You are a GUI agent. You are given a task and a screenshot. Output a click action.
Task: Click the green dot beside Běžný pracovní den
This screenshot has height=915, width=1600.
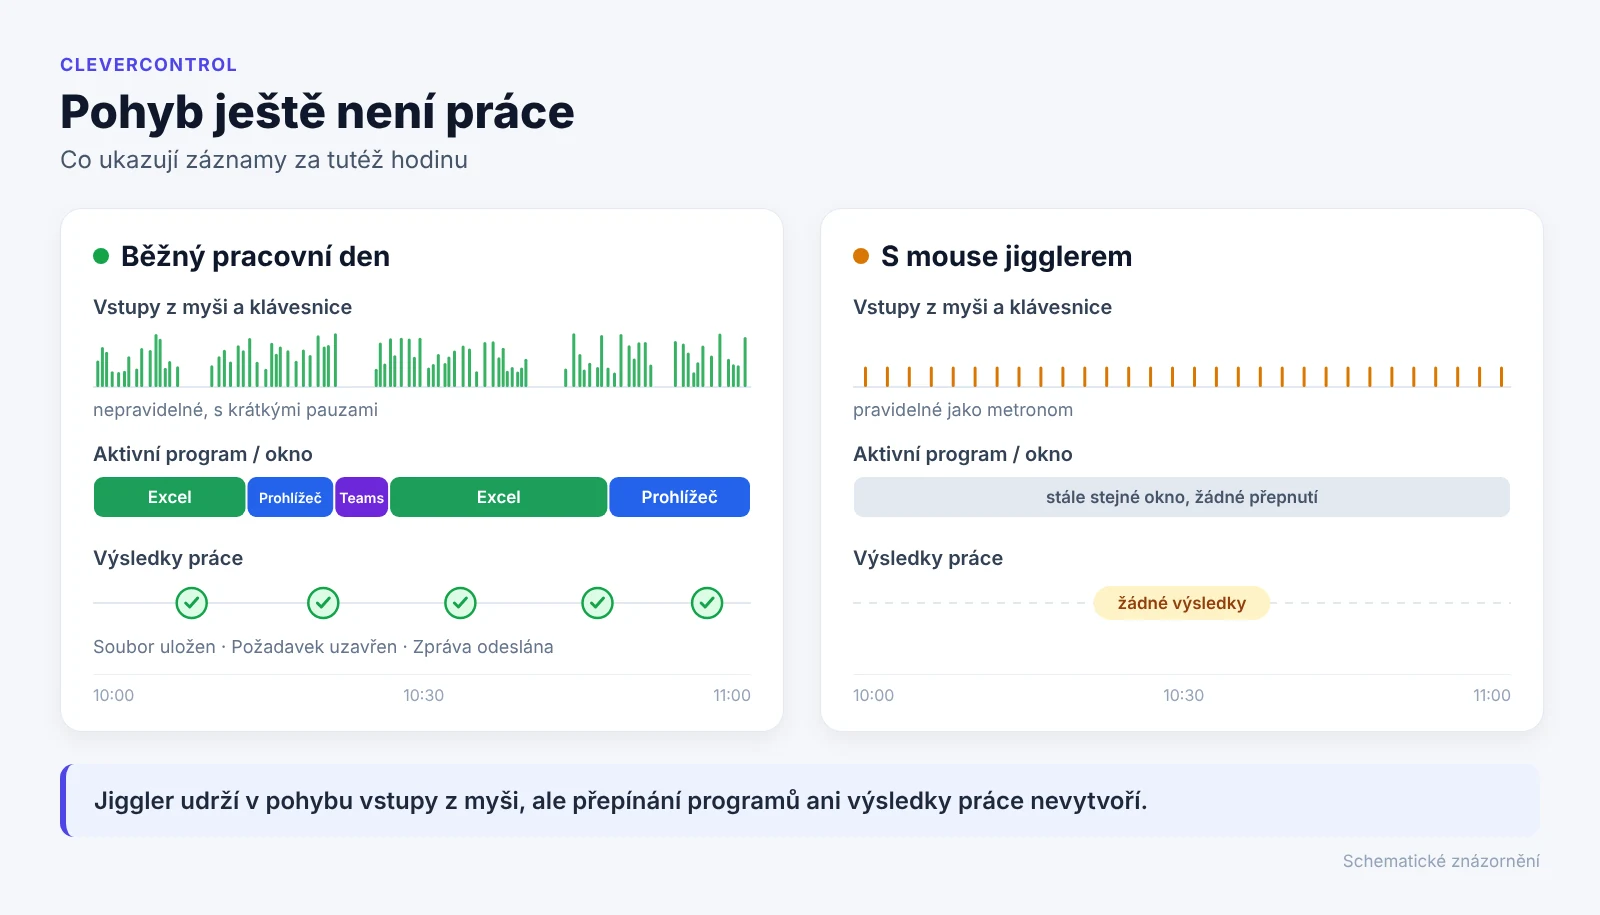[x=101, y=256]
